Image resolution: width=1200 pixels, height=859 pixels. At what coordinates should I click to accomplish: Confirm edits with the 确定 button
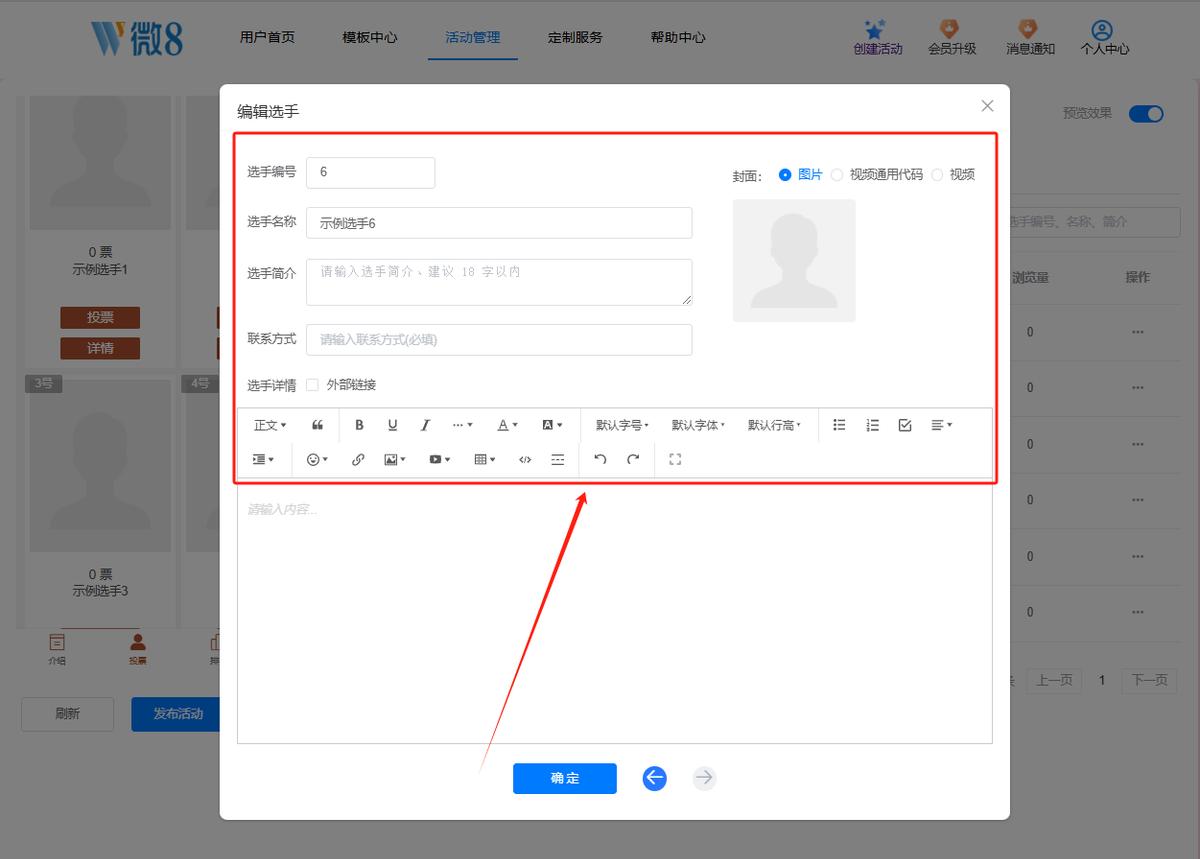(x=565, y=778)
